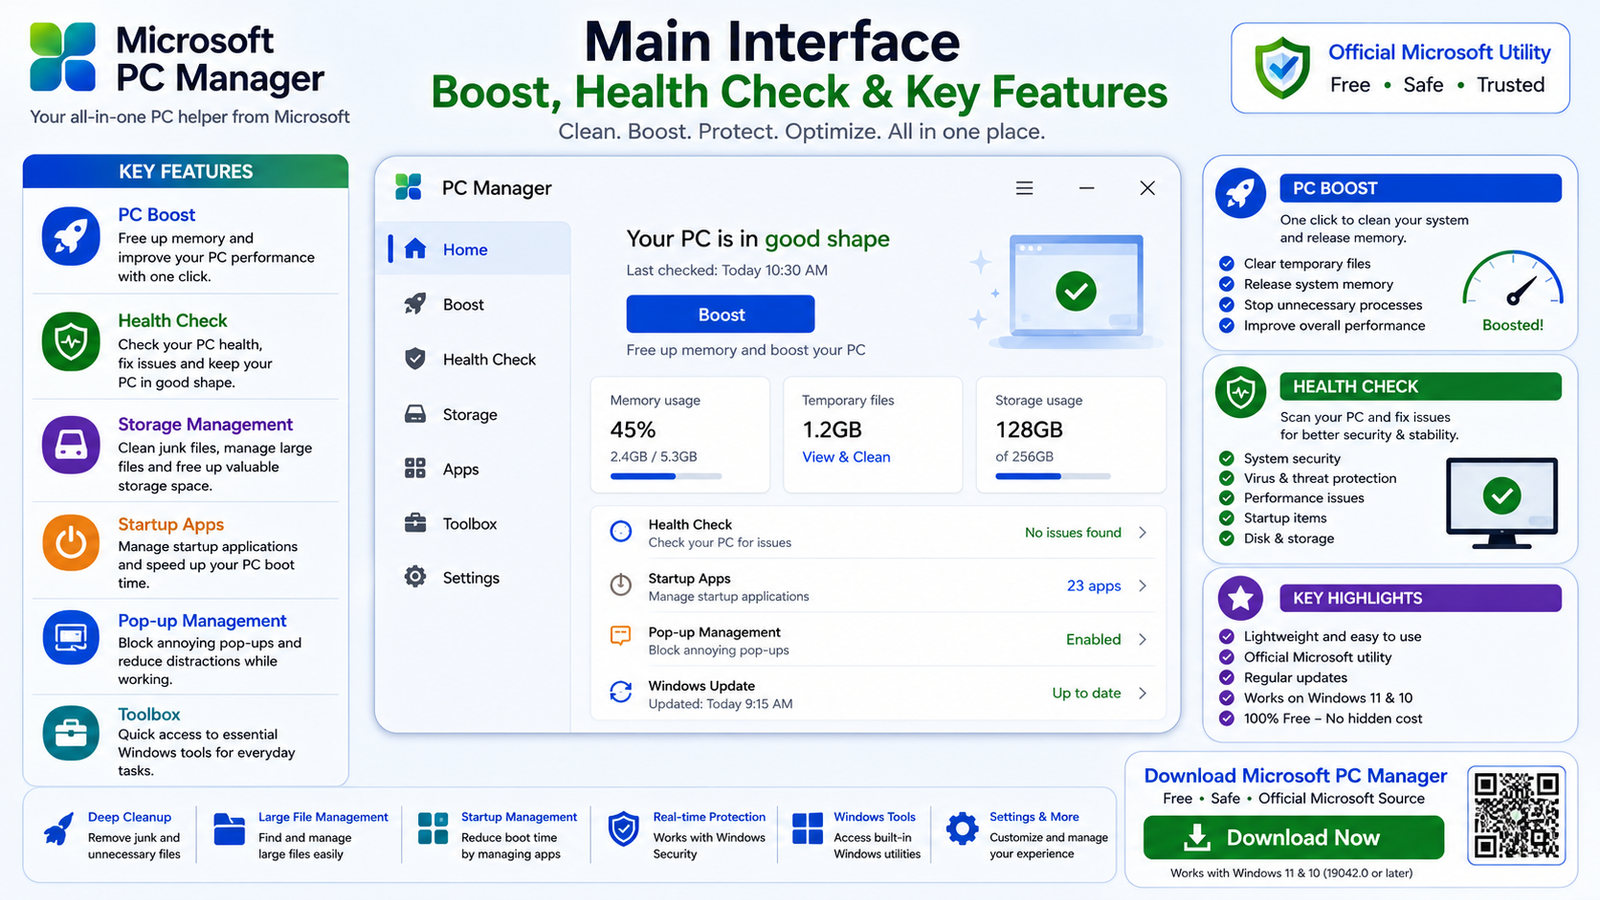Click the Real-time Protection shield icon

(624, 829)
